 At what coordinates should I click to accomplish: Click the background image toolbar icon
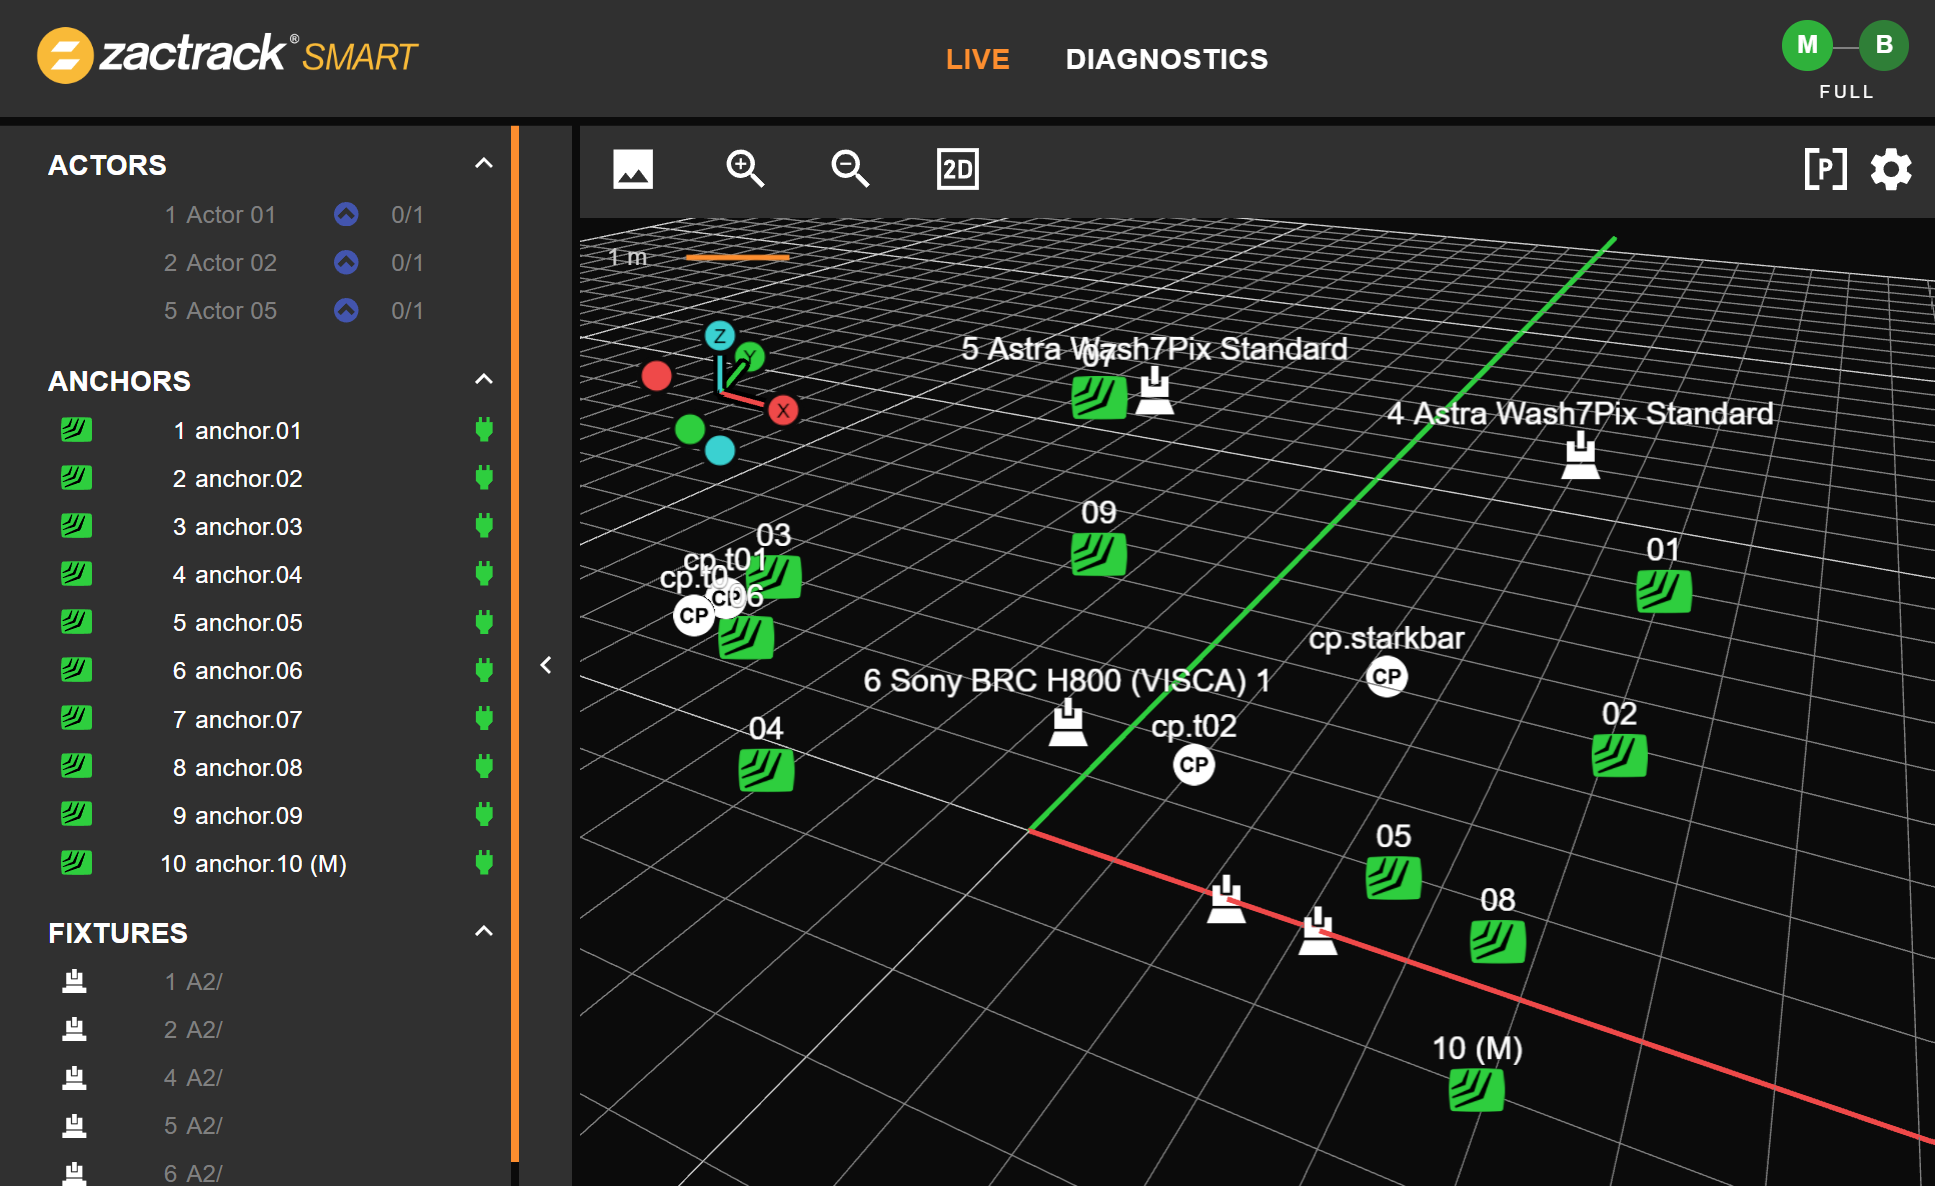pyautogui.click(x=632, y=169)
